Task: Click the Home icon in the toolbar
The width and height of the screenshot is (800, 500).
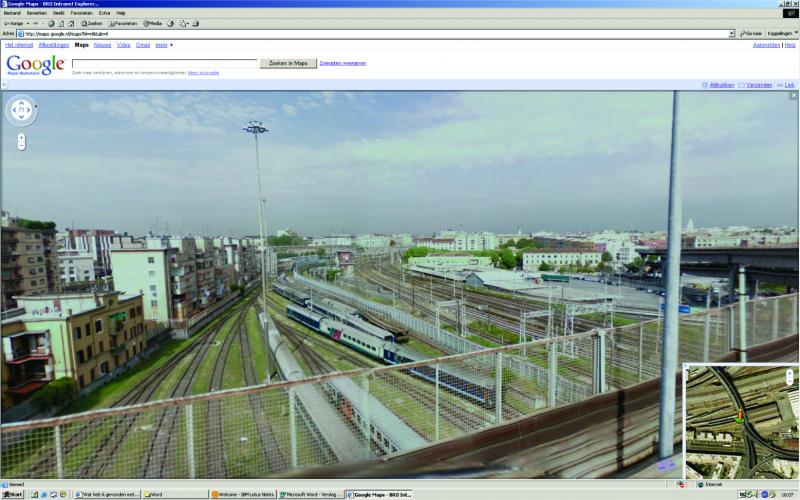Action: [x=70, y=23]
